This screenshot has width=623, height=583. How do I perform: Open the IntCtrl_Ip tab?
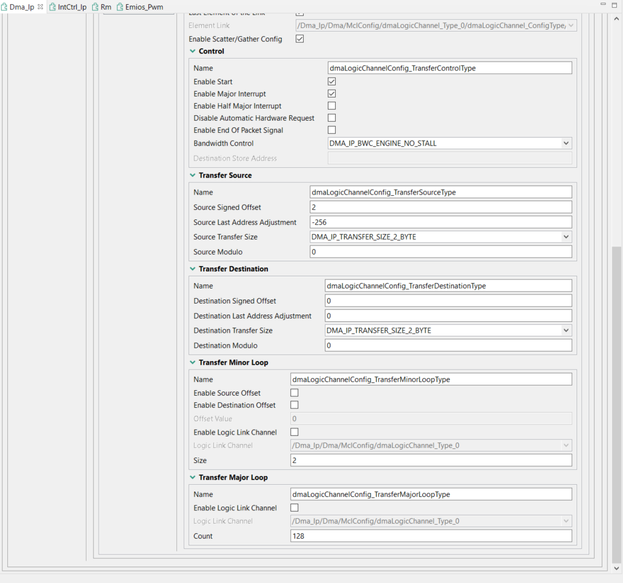point(72,7)
